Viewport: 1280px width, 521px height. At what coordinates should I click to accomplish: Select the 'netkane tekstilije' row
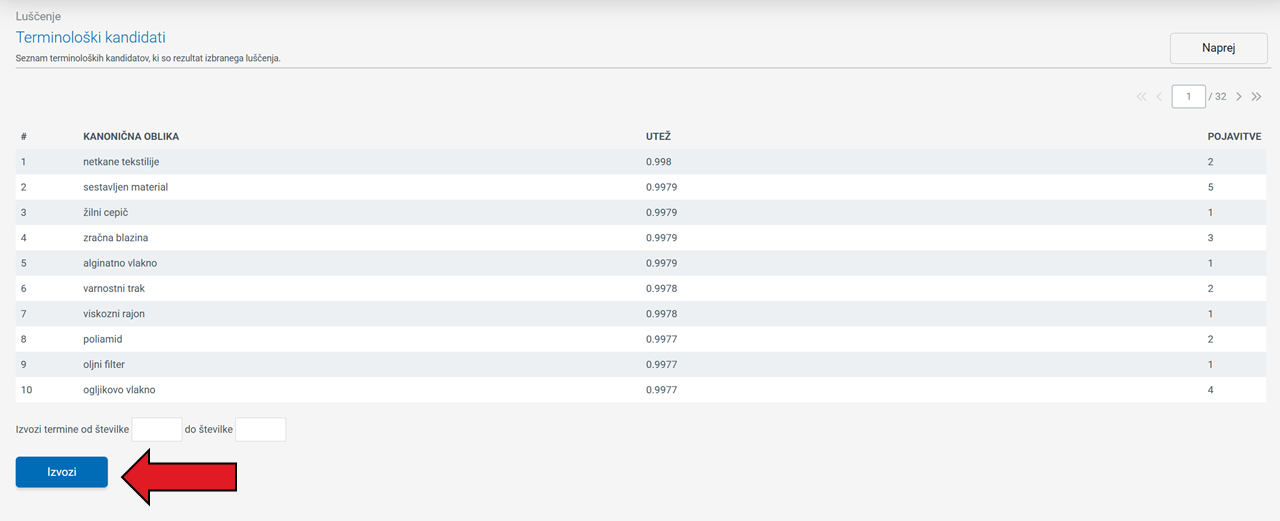121,162
